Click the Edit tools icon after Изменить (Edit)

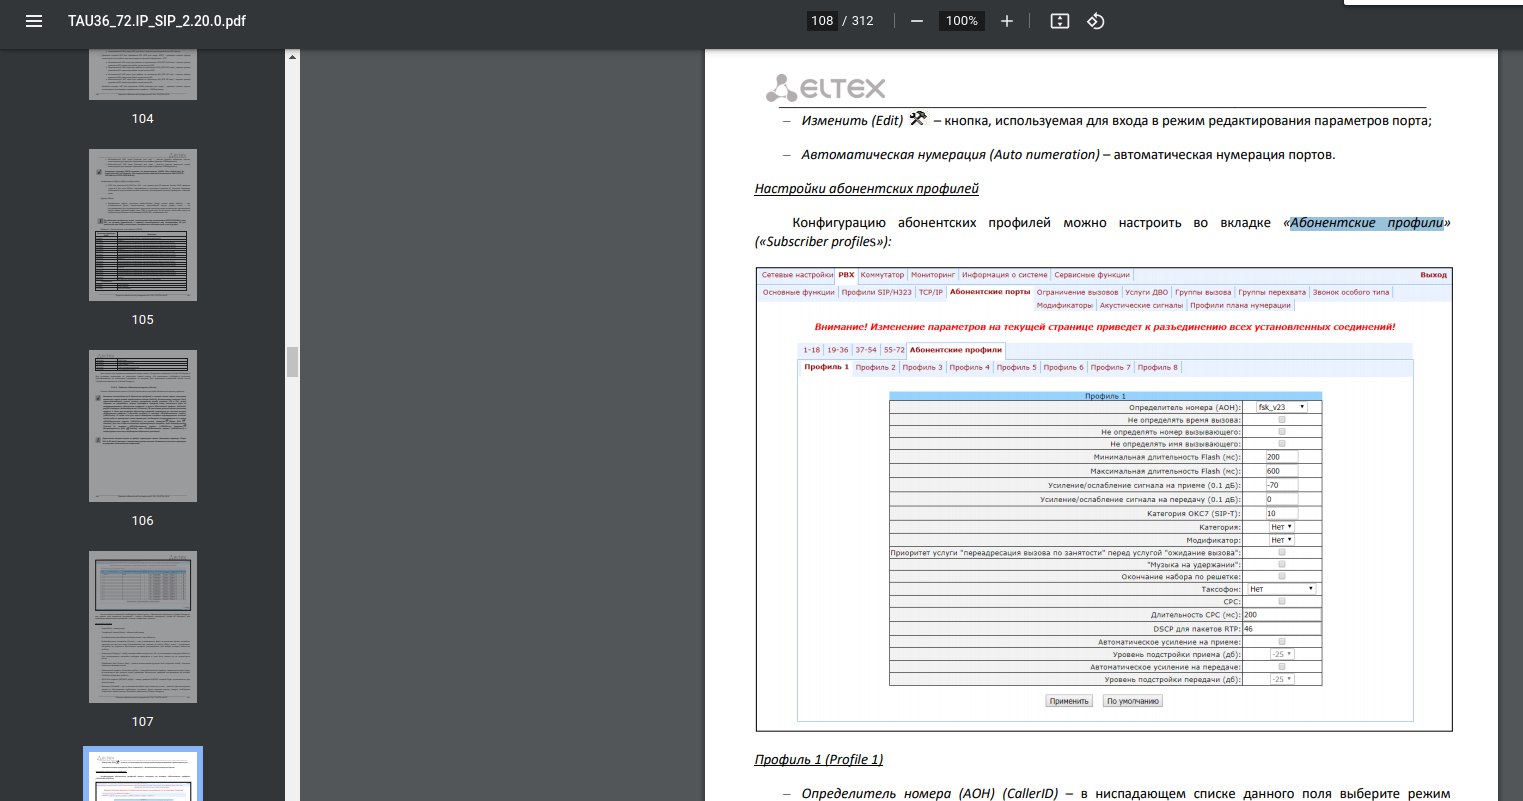[919, 119]
